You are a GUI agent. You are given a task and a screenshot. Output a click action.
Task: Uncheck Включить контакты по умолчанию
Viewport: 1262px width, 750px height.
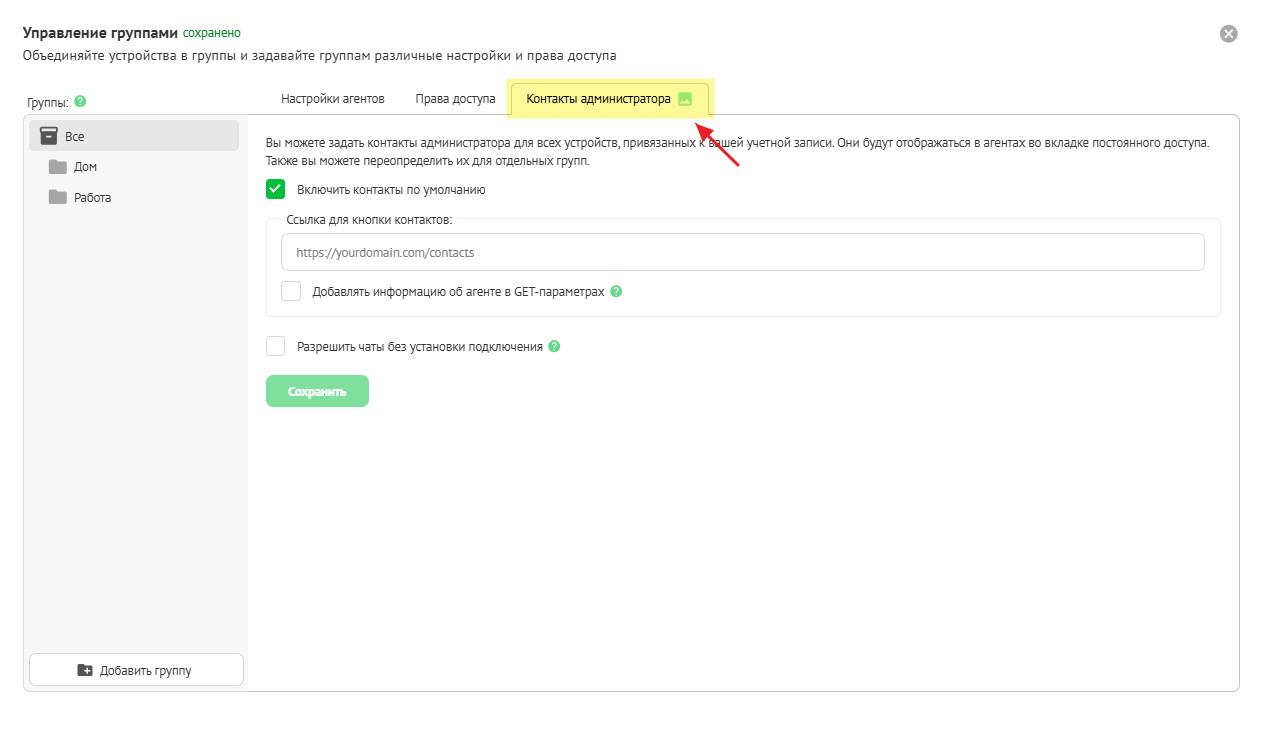[276, 189]
